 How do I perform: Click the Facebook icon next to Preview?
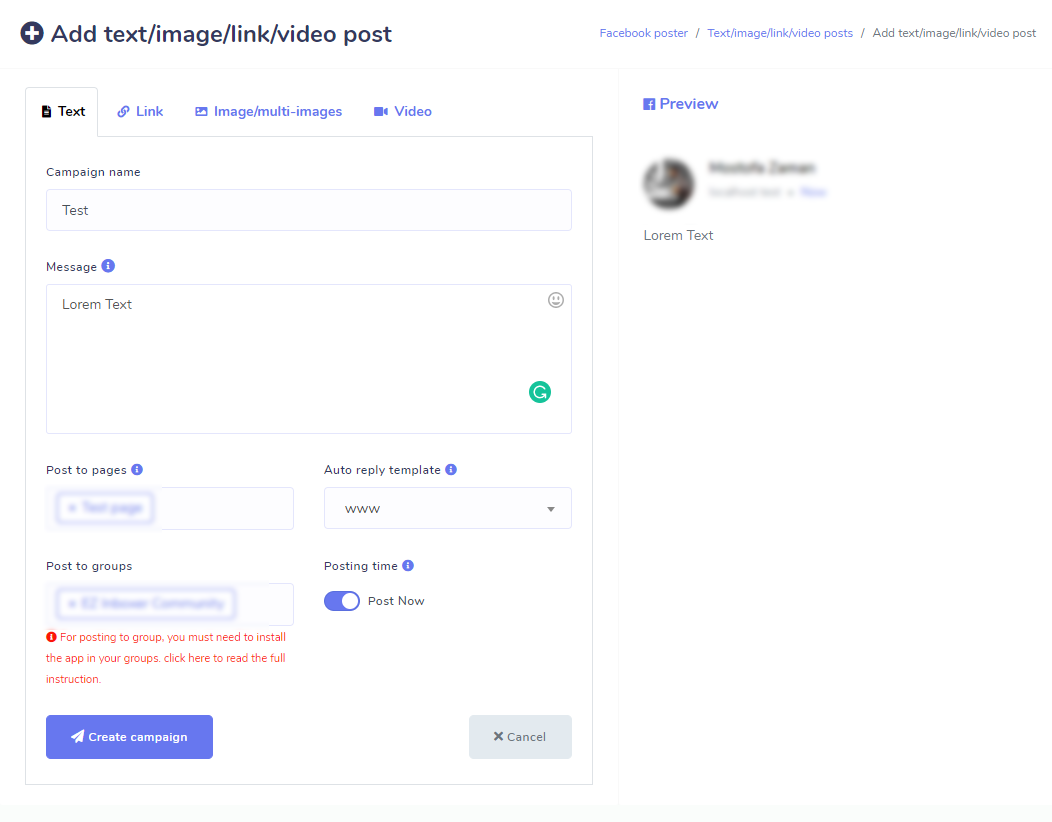(x=650, y=103)
